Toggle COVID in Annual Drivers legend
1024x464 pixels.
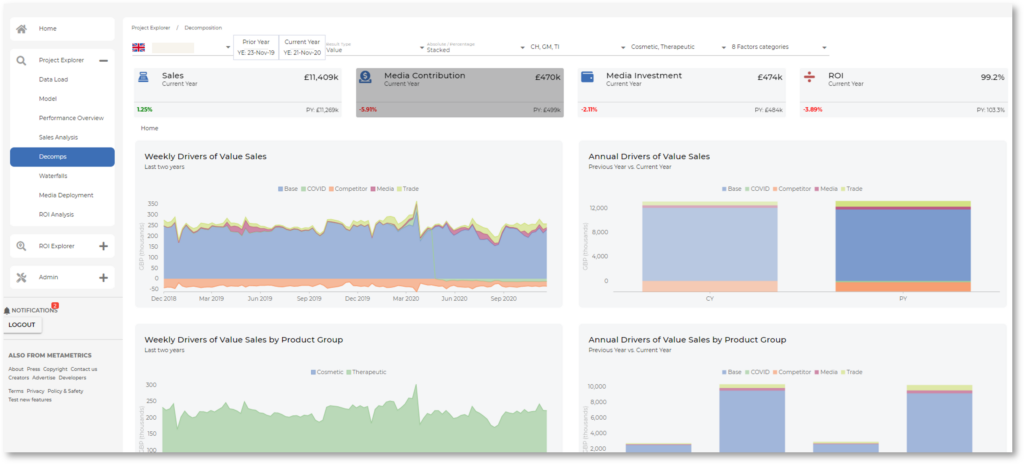click(x=757, y=189)
